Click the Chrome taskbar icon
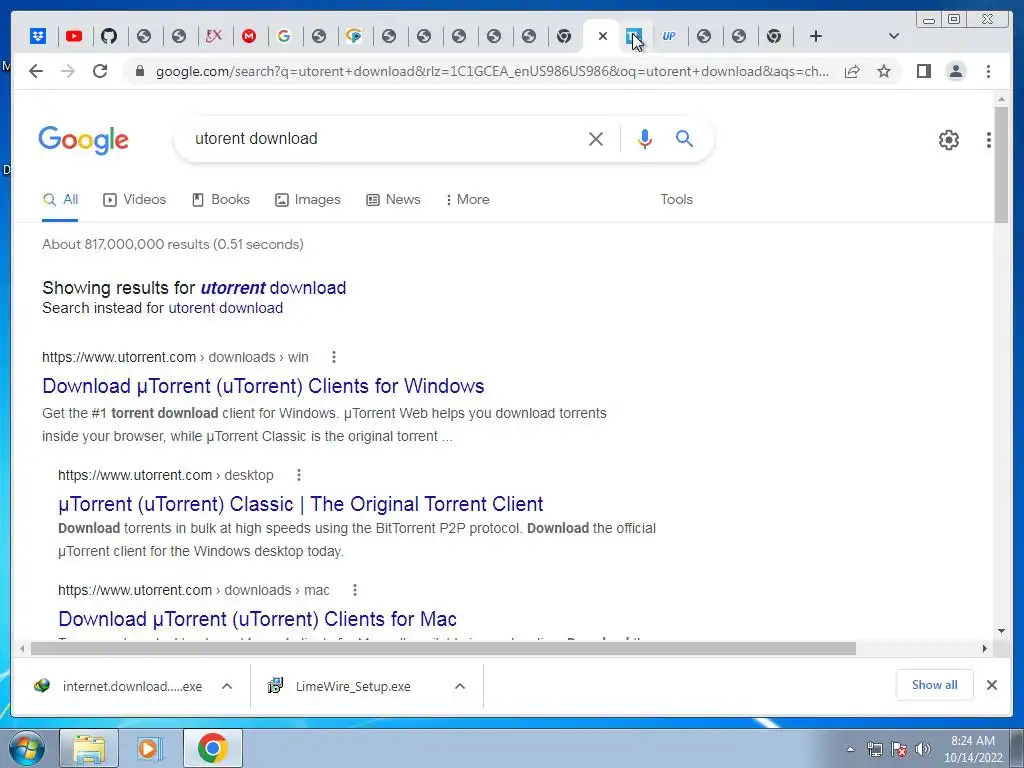 [x=213, y=748]
